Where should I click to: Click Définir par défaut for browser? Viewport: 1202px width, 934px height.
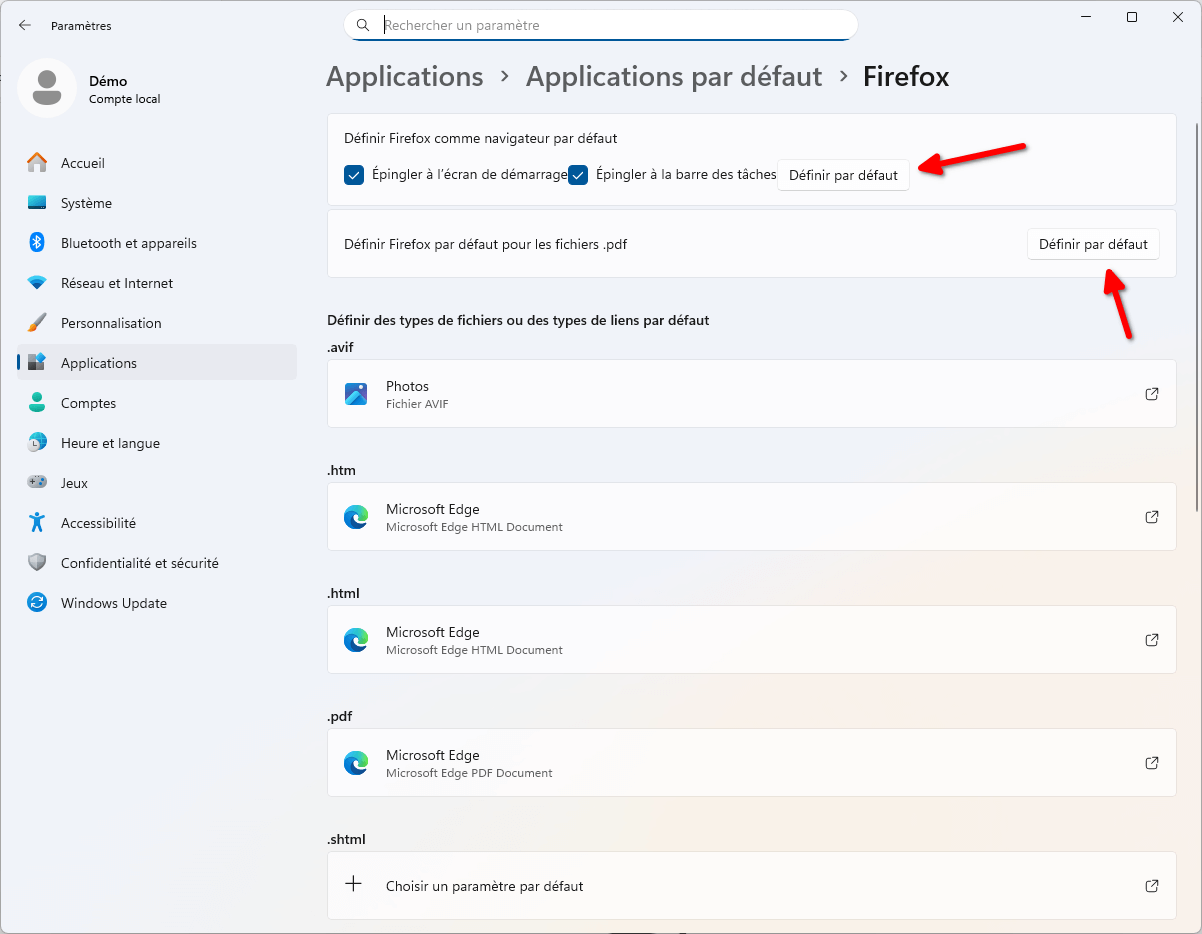[843, 175]
